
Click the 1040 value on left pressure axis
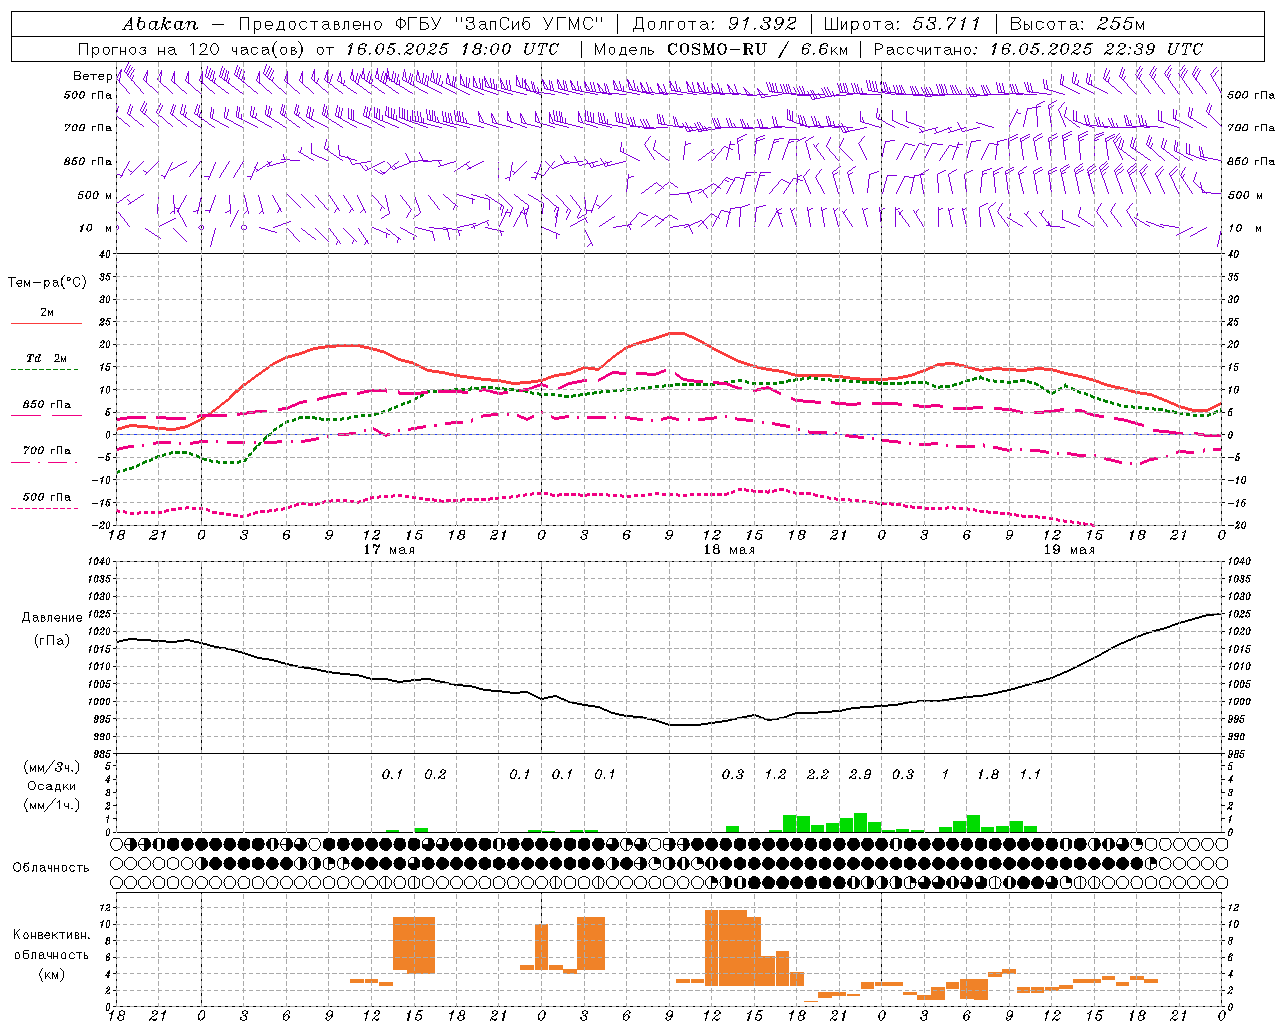point(99,562)
